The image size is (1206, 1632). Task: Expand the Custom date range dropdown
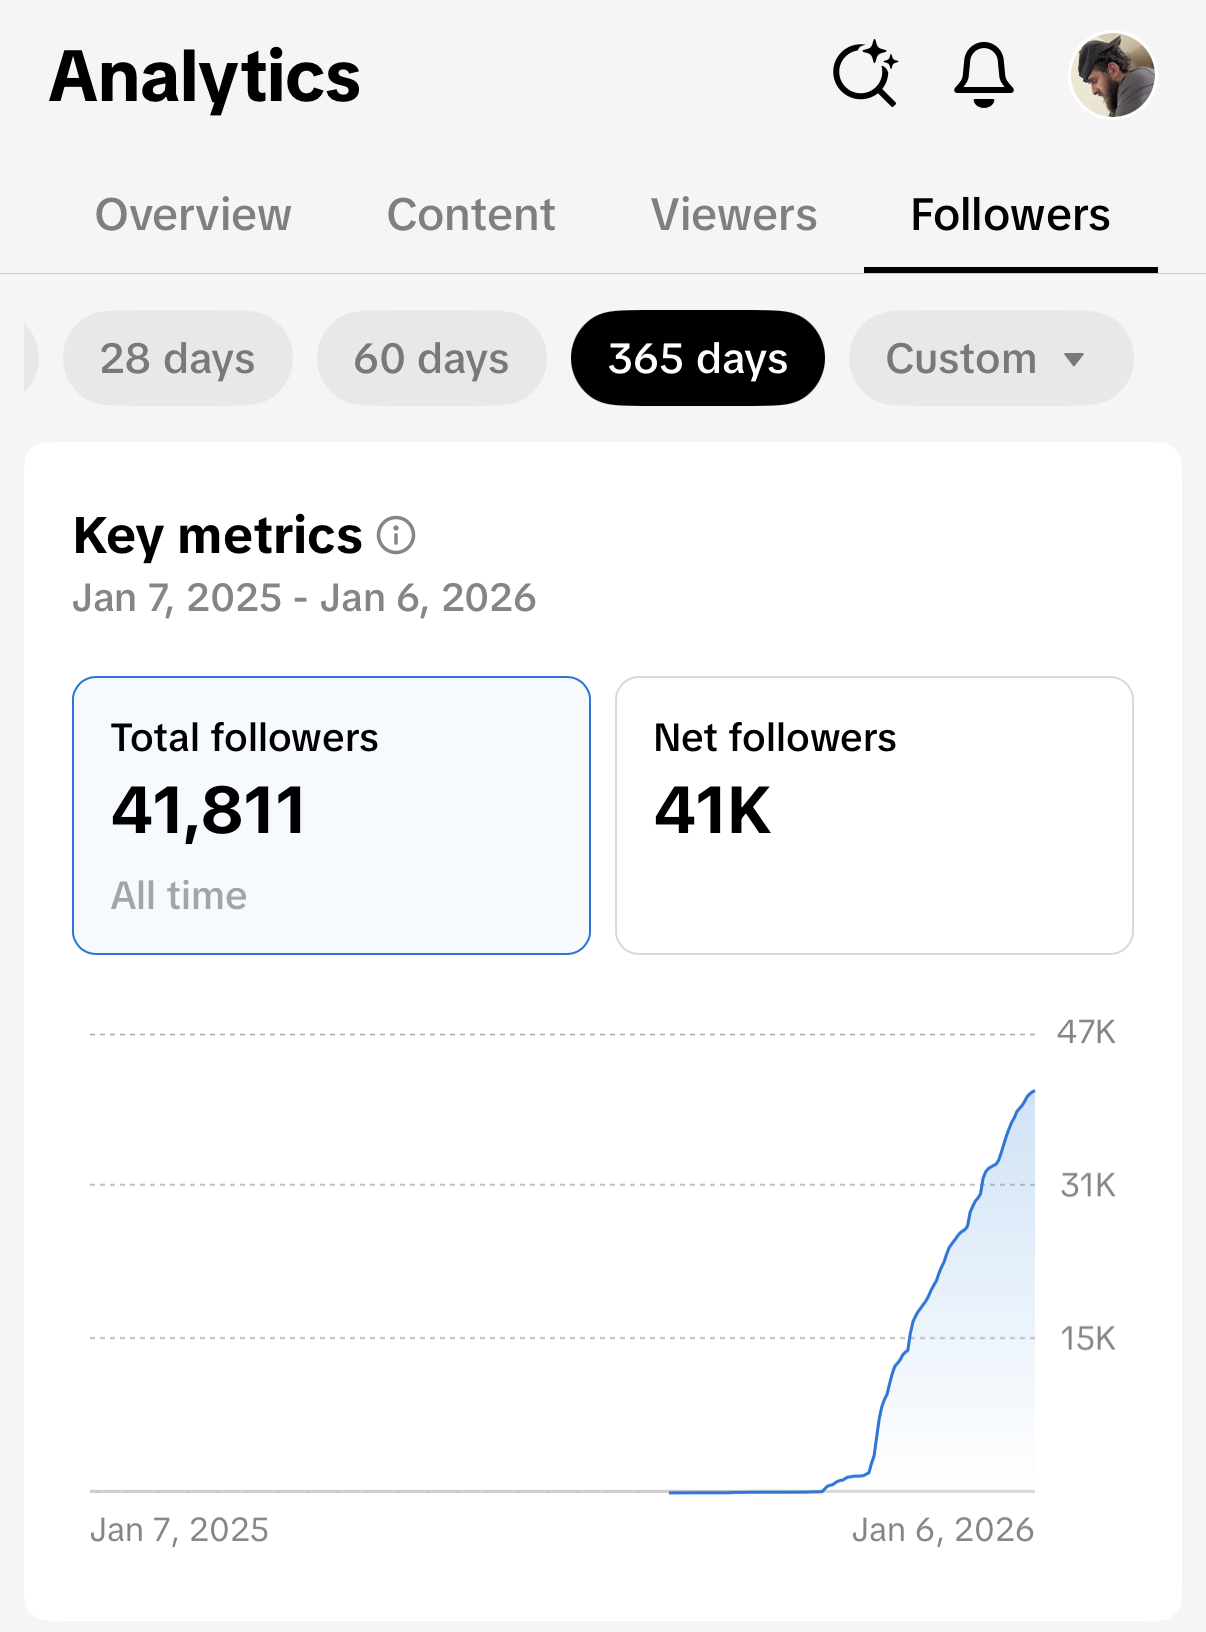[990, 358]
